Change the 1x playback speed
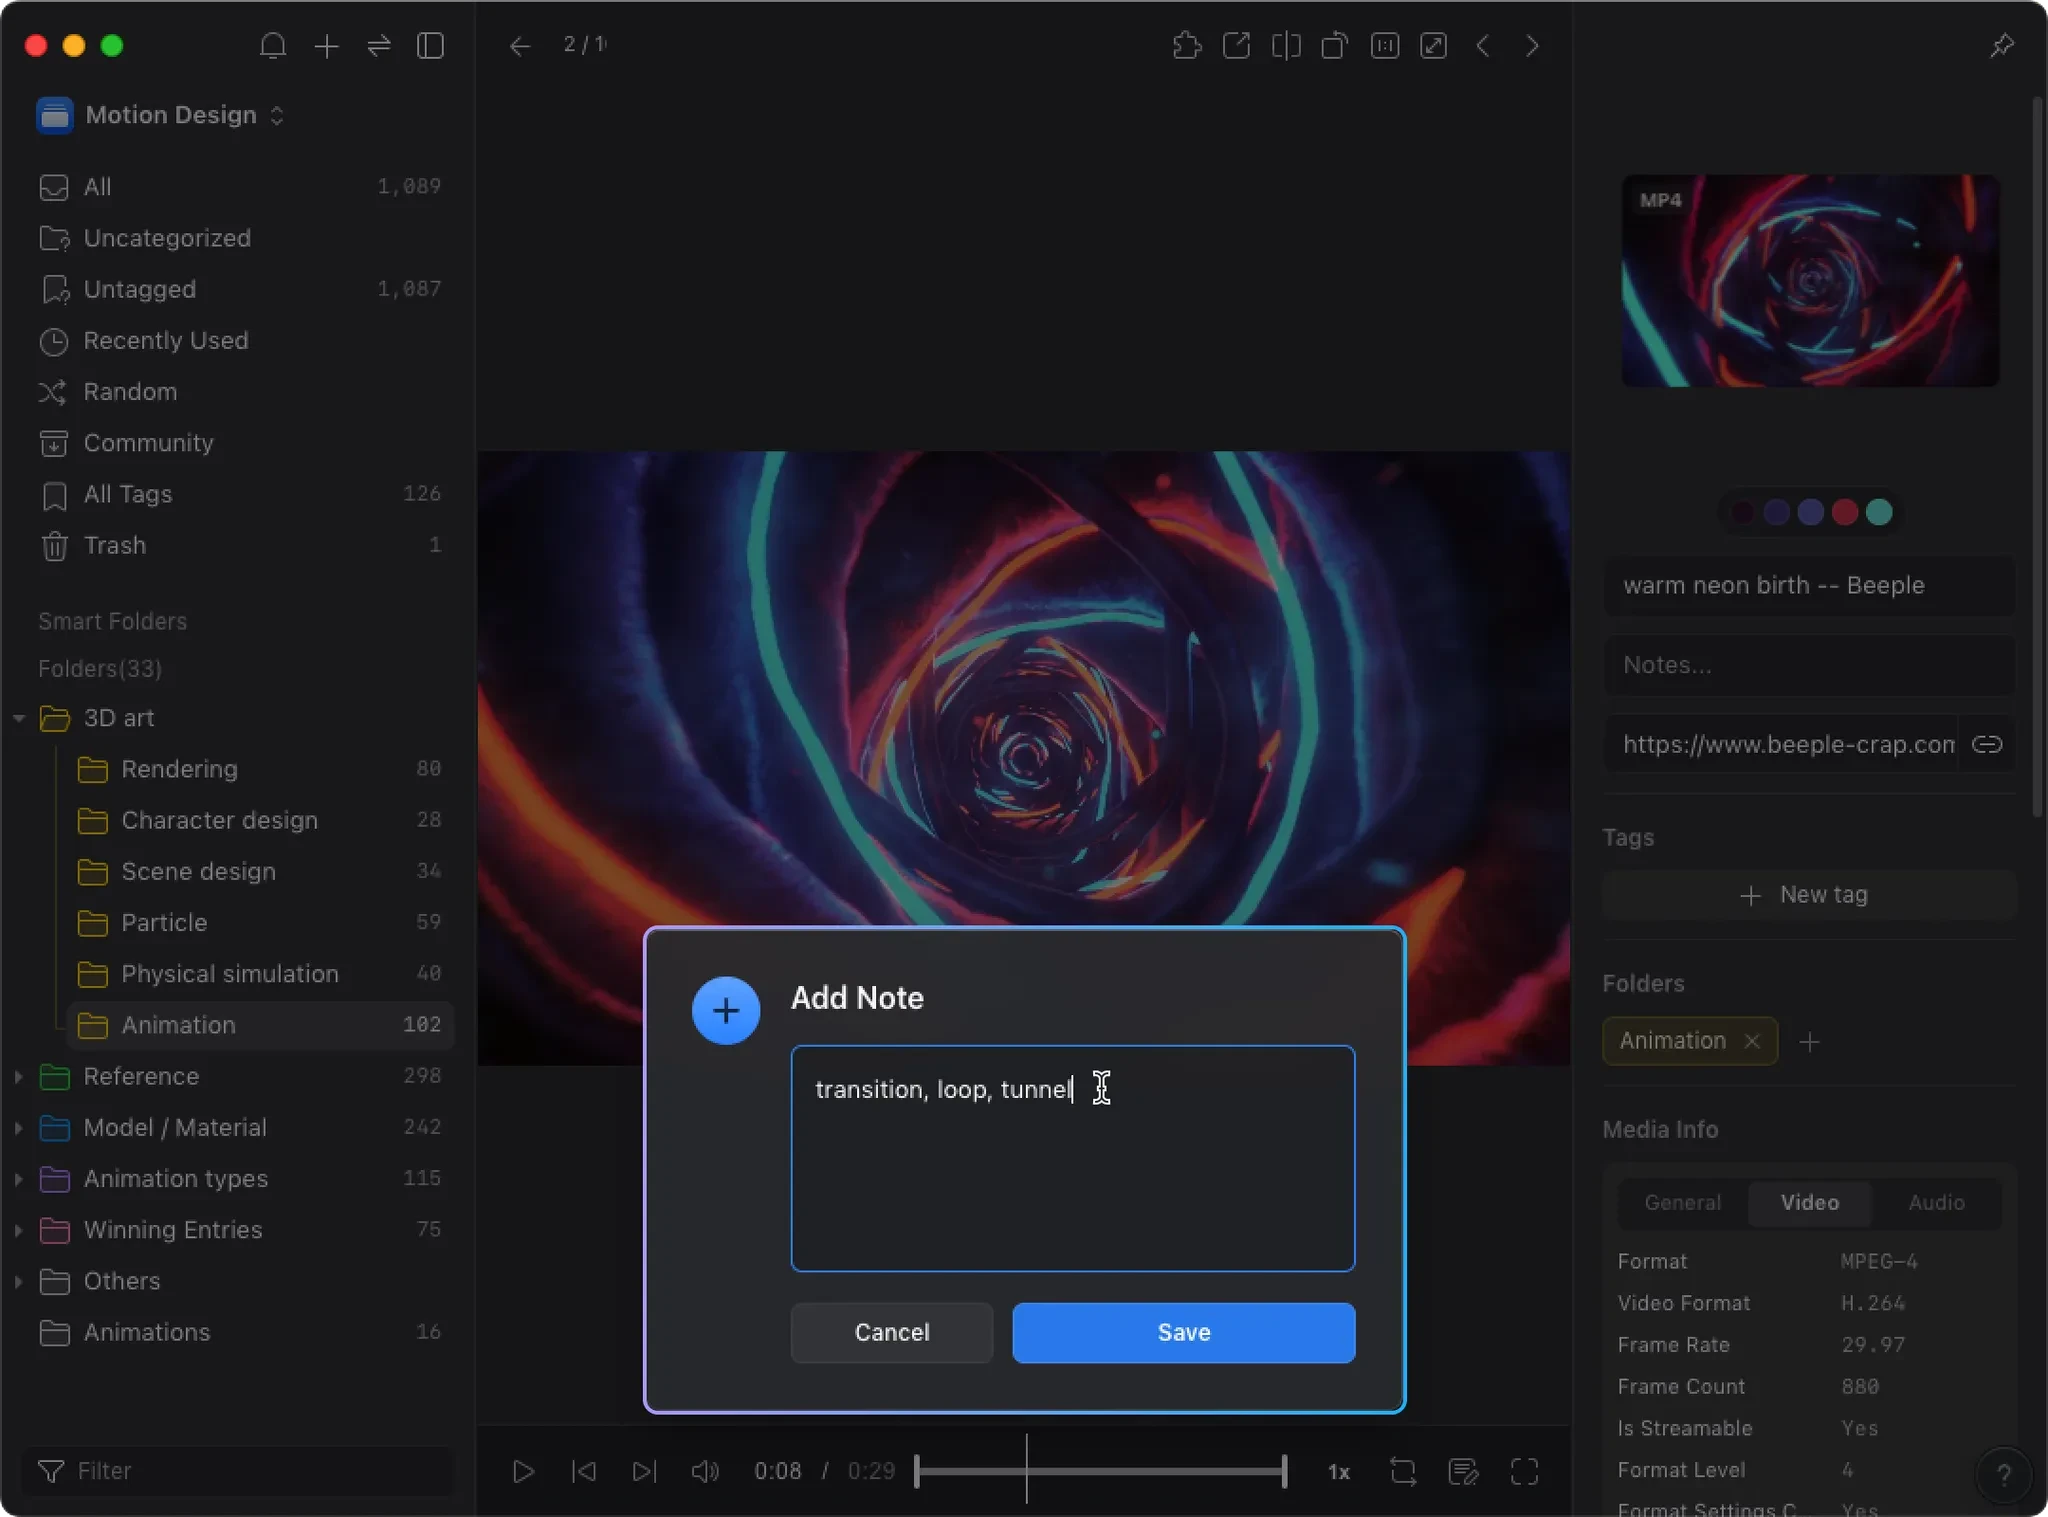The image size is (2048, 1517). pos(1339,1472)
